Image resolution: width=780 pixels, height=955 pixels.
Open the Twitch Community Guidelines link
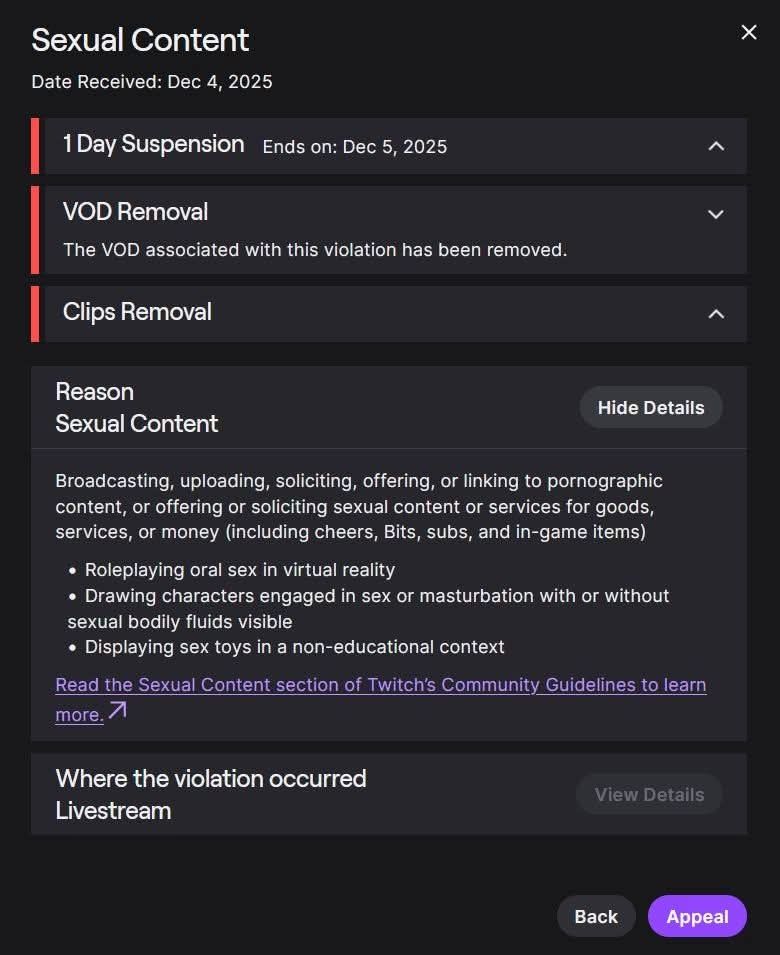[x=380, y=685]
